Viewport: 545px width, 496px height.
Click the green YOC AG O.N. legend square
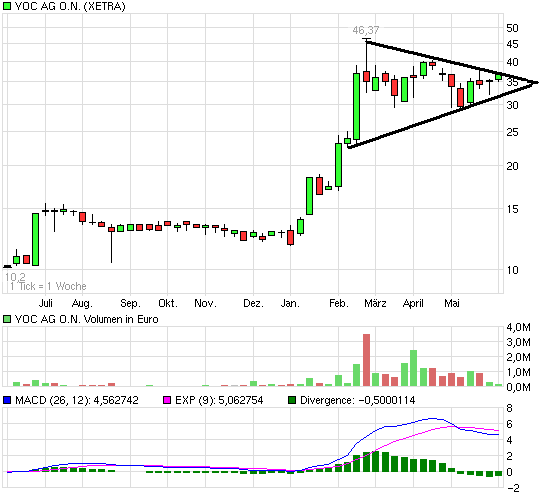[x=7, y=6]
